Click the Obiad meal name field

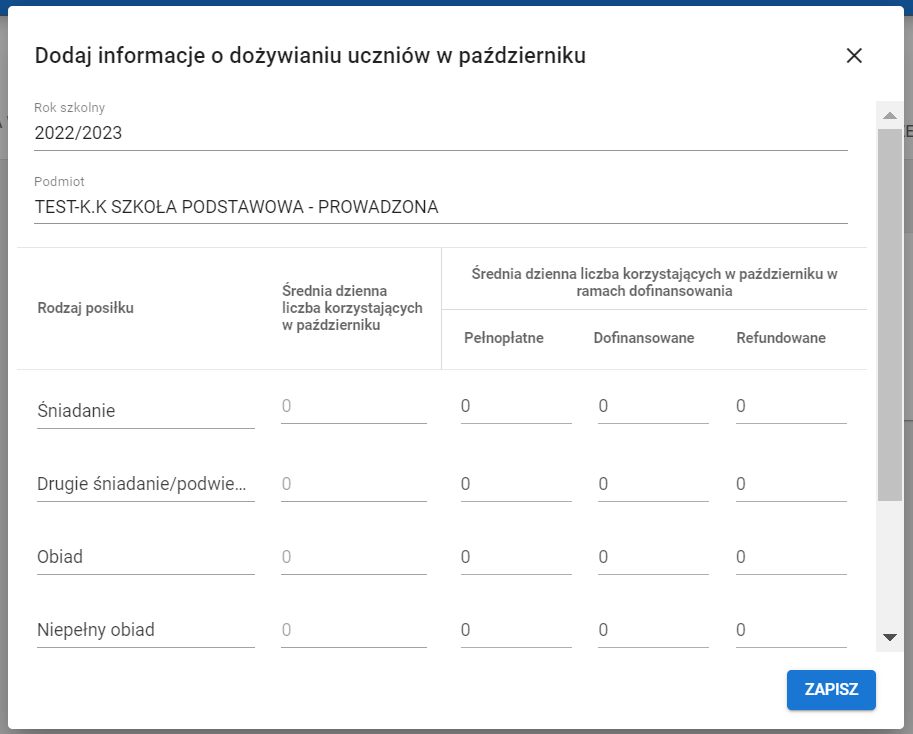(x=145, y=556)
